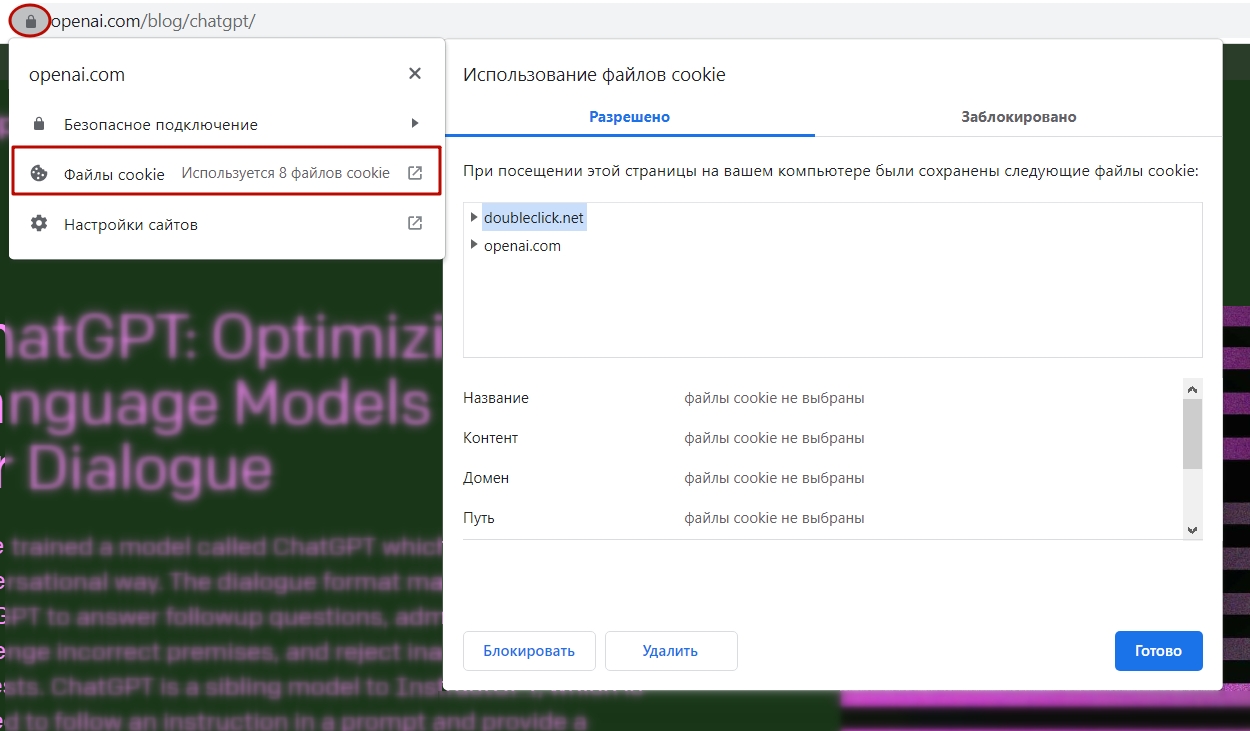The height and width of the screenshot is (731, 1250).
Task: Click the cookie icon in site popup
Action: coord(39,173)
